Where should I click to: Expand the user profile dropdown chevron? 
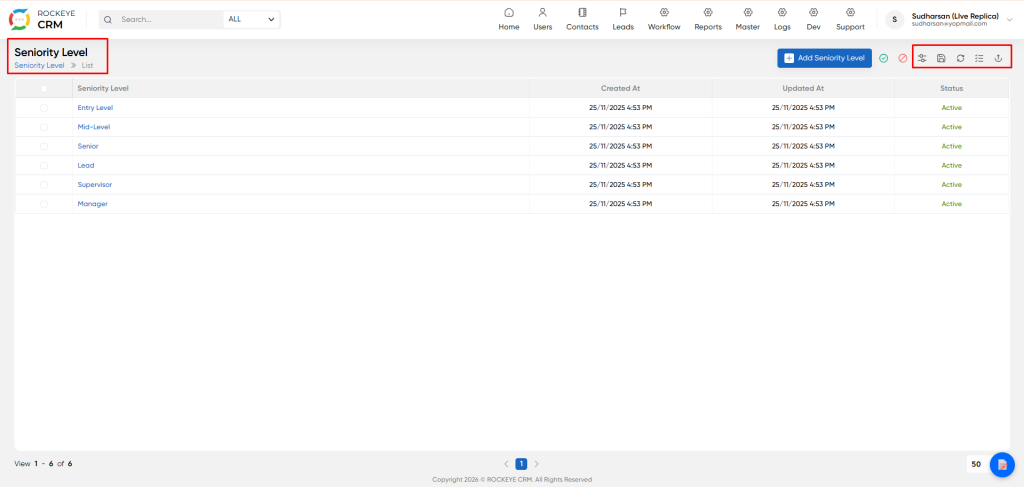click(x=1010, y=20)
